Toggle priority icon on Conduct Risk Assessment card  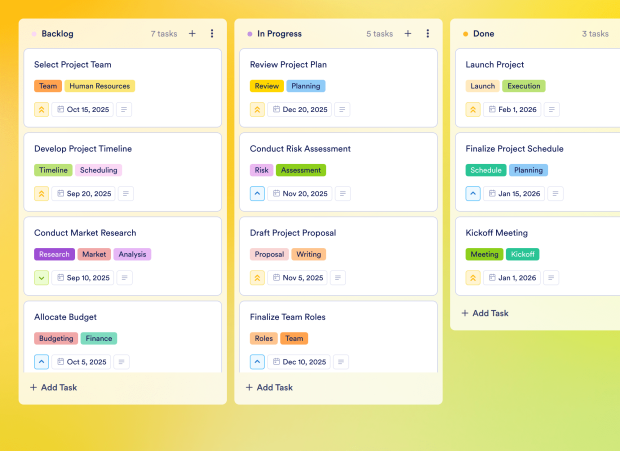[258, 193]
